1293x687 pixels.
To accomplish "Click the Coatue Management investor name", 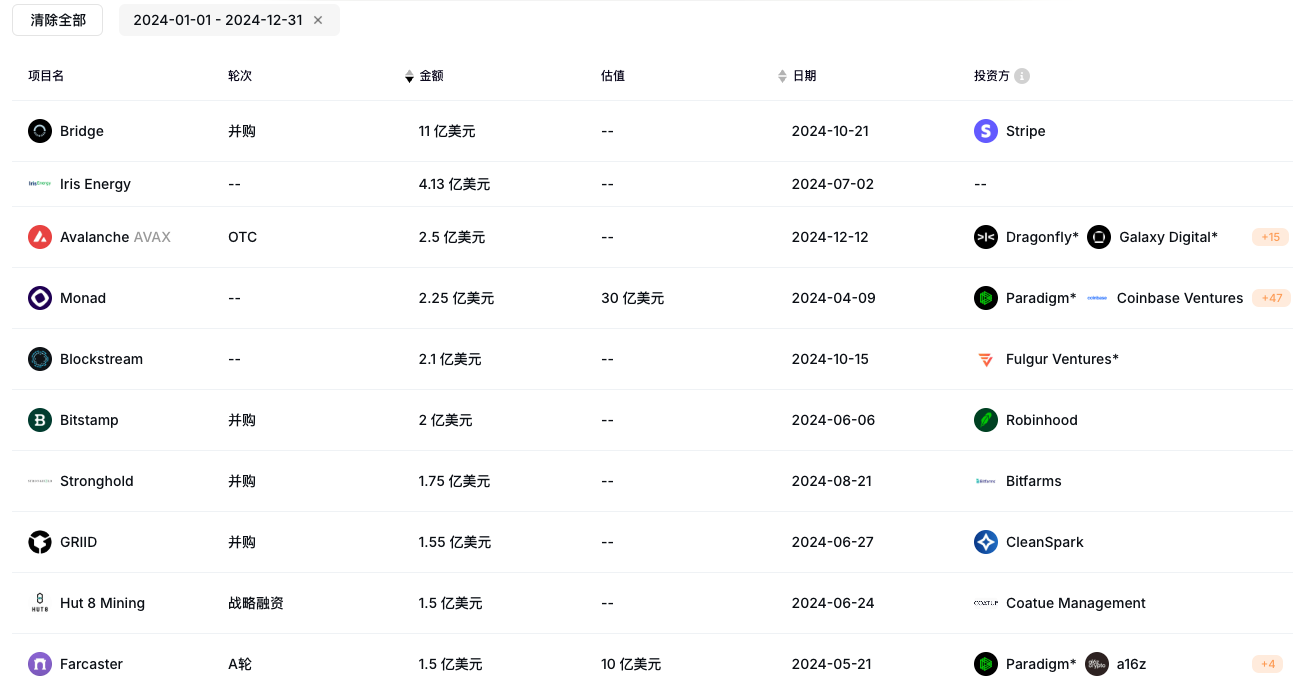I will tap(1076, 603).
